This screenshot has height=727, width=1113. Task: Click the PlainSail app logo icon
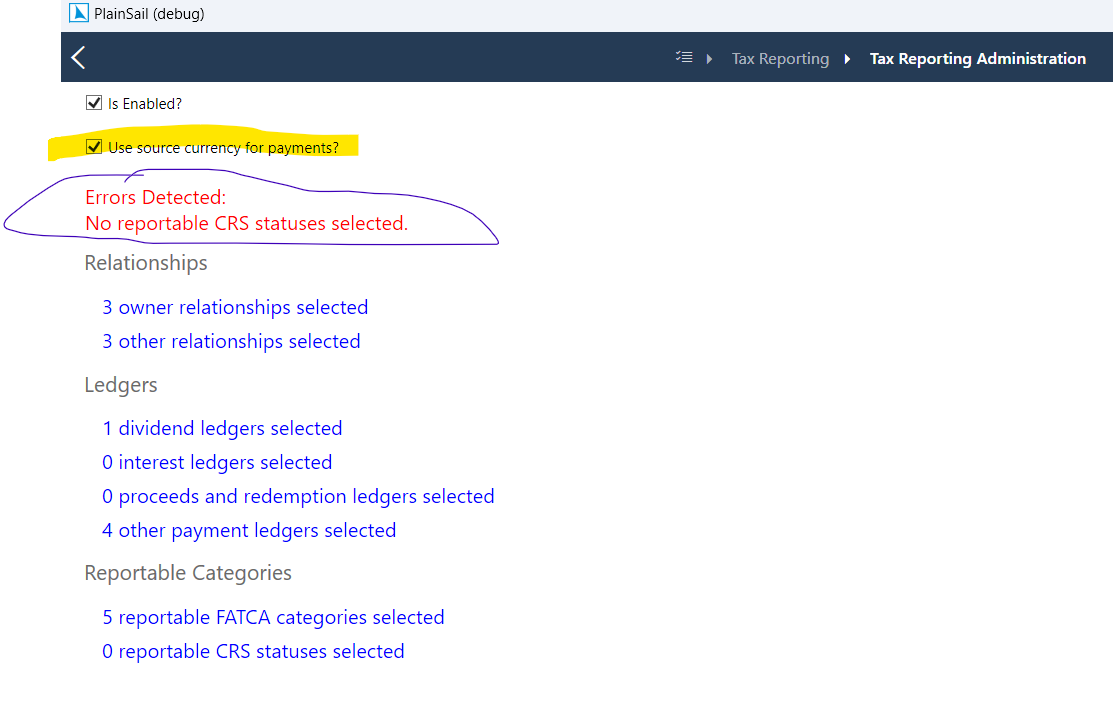point(79,13)
